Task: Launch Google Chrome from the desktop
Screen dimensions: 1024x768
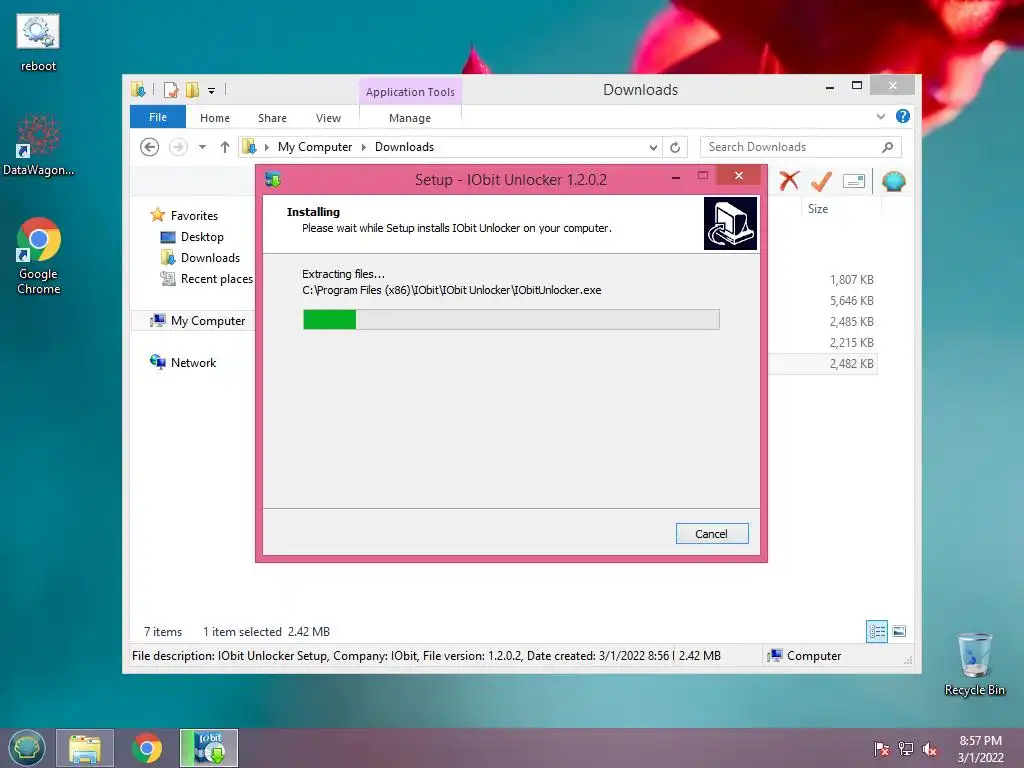Action: (38, 256)
